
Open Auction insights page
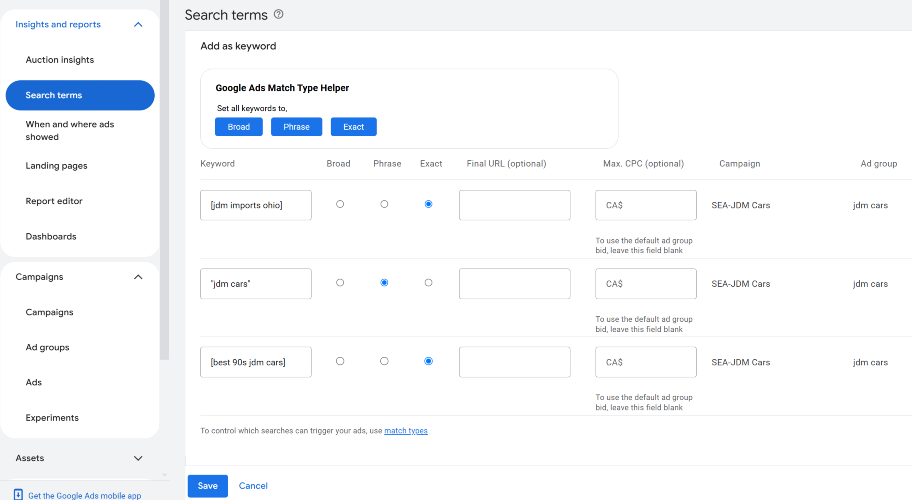pyautogui.click(x=60, y=60)
